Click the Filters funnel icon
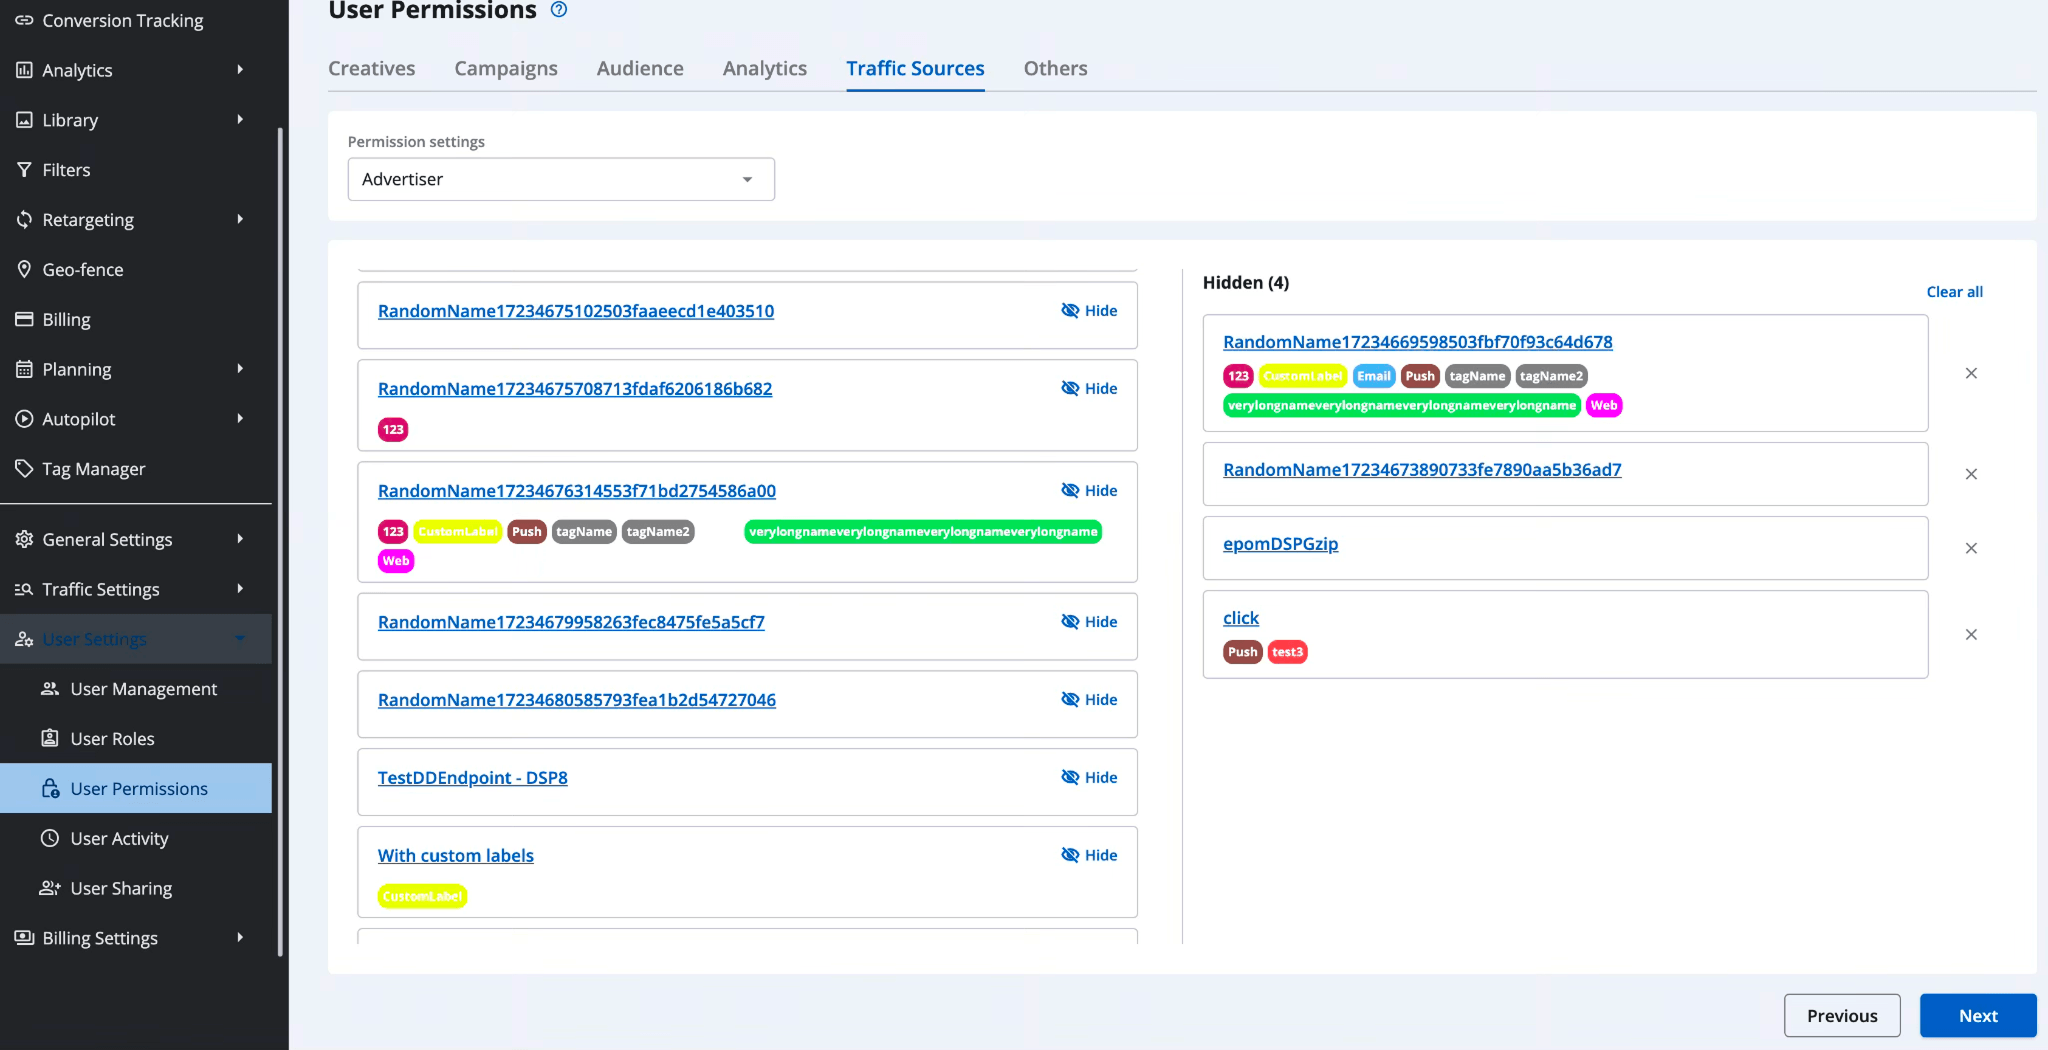2048x1050 pixels. [x=24, y=170]
